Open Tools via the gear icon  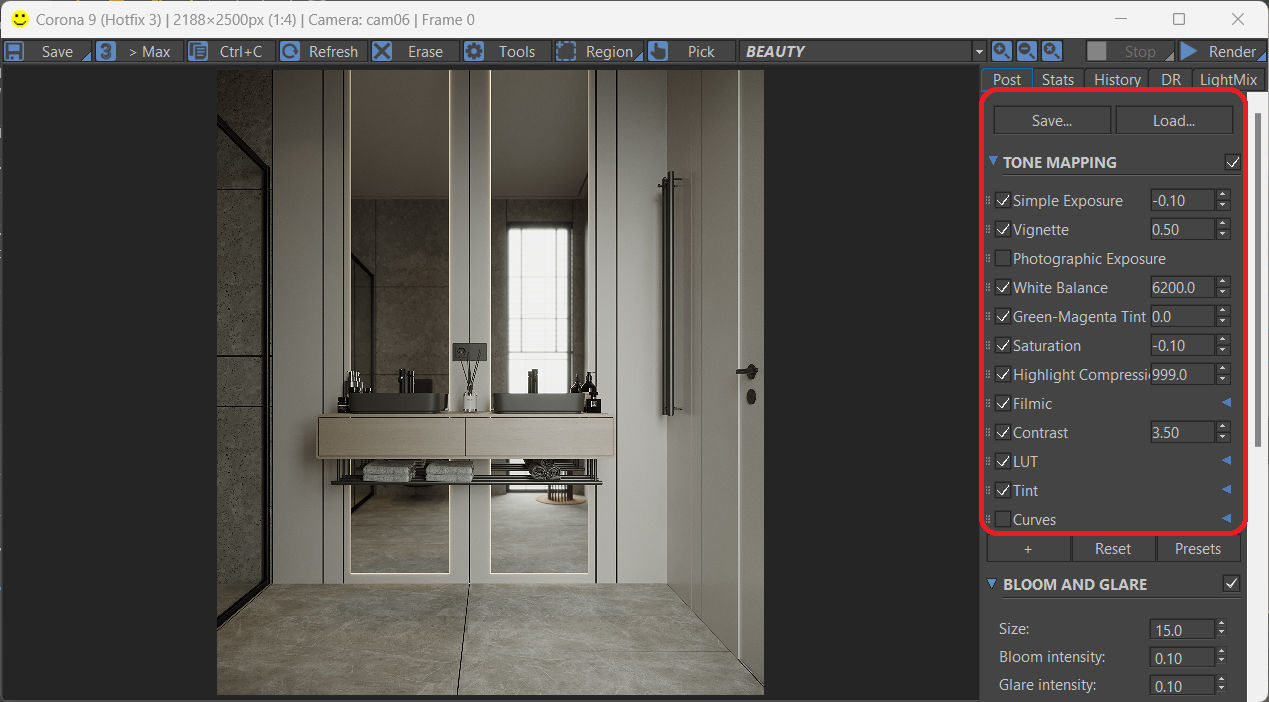coord(474,51)
